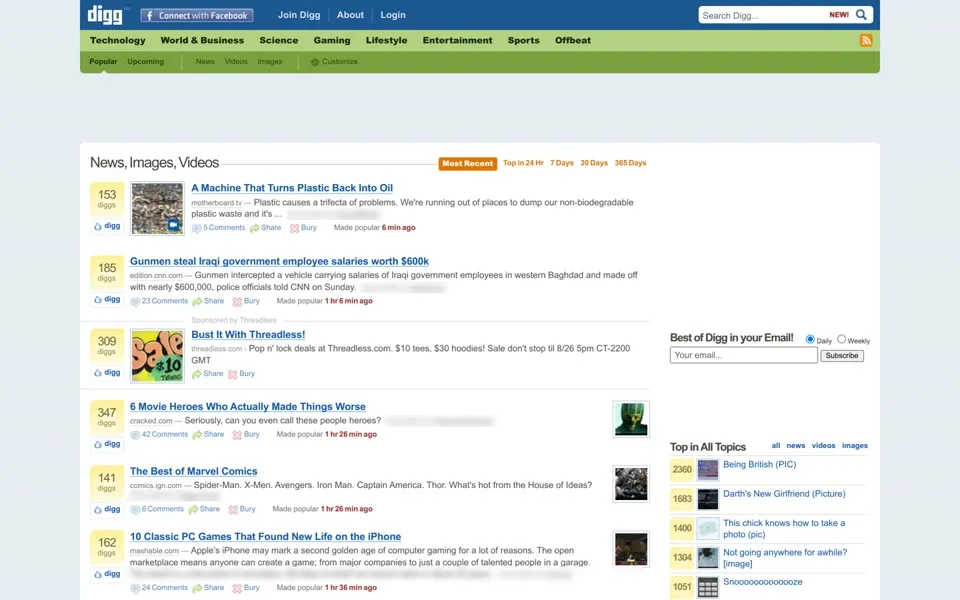Share the Threadless sponsored story
The height and width of the screenshot is (600, 960).
tap(208, 373)
